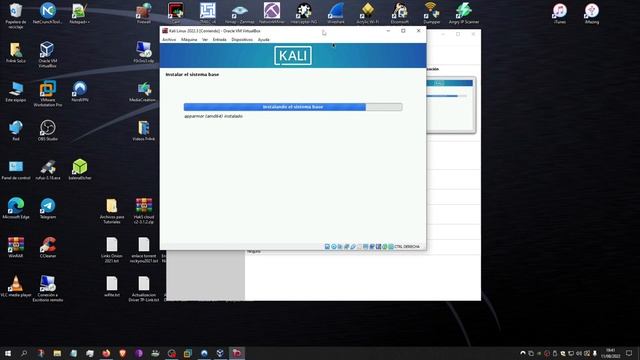Open the notification center icon
640x360 pixels.
pos(629,353)
